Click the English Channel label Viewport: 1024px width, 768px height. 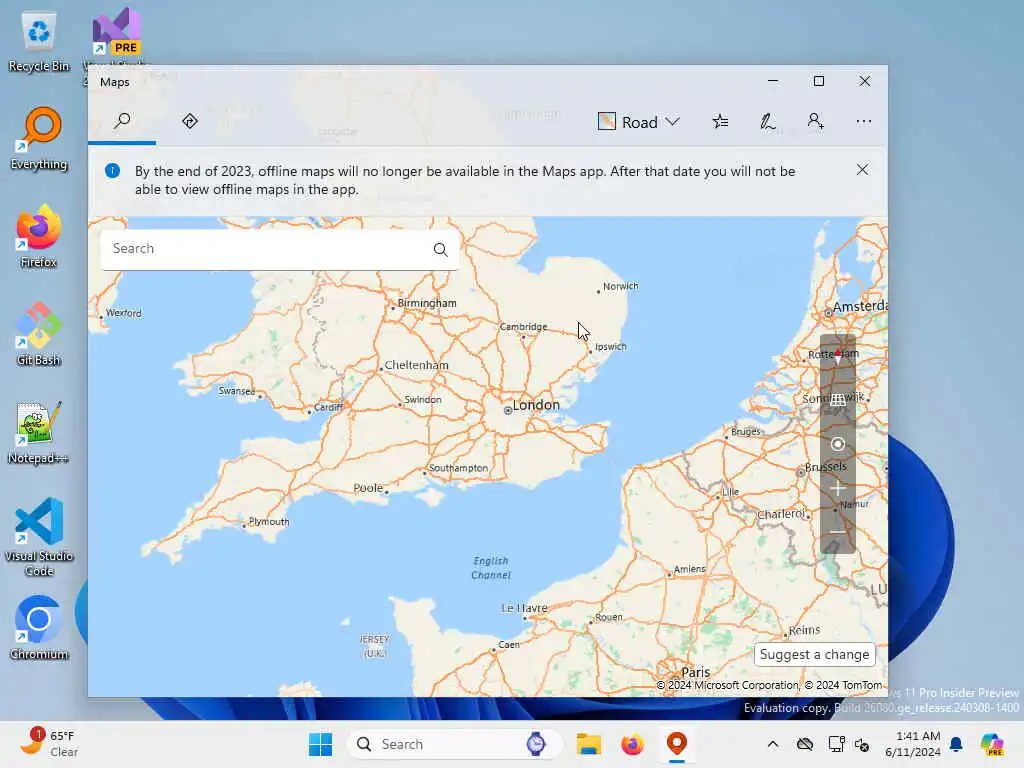pyautogui.click(x=491, y=568)
